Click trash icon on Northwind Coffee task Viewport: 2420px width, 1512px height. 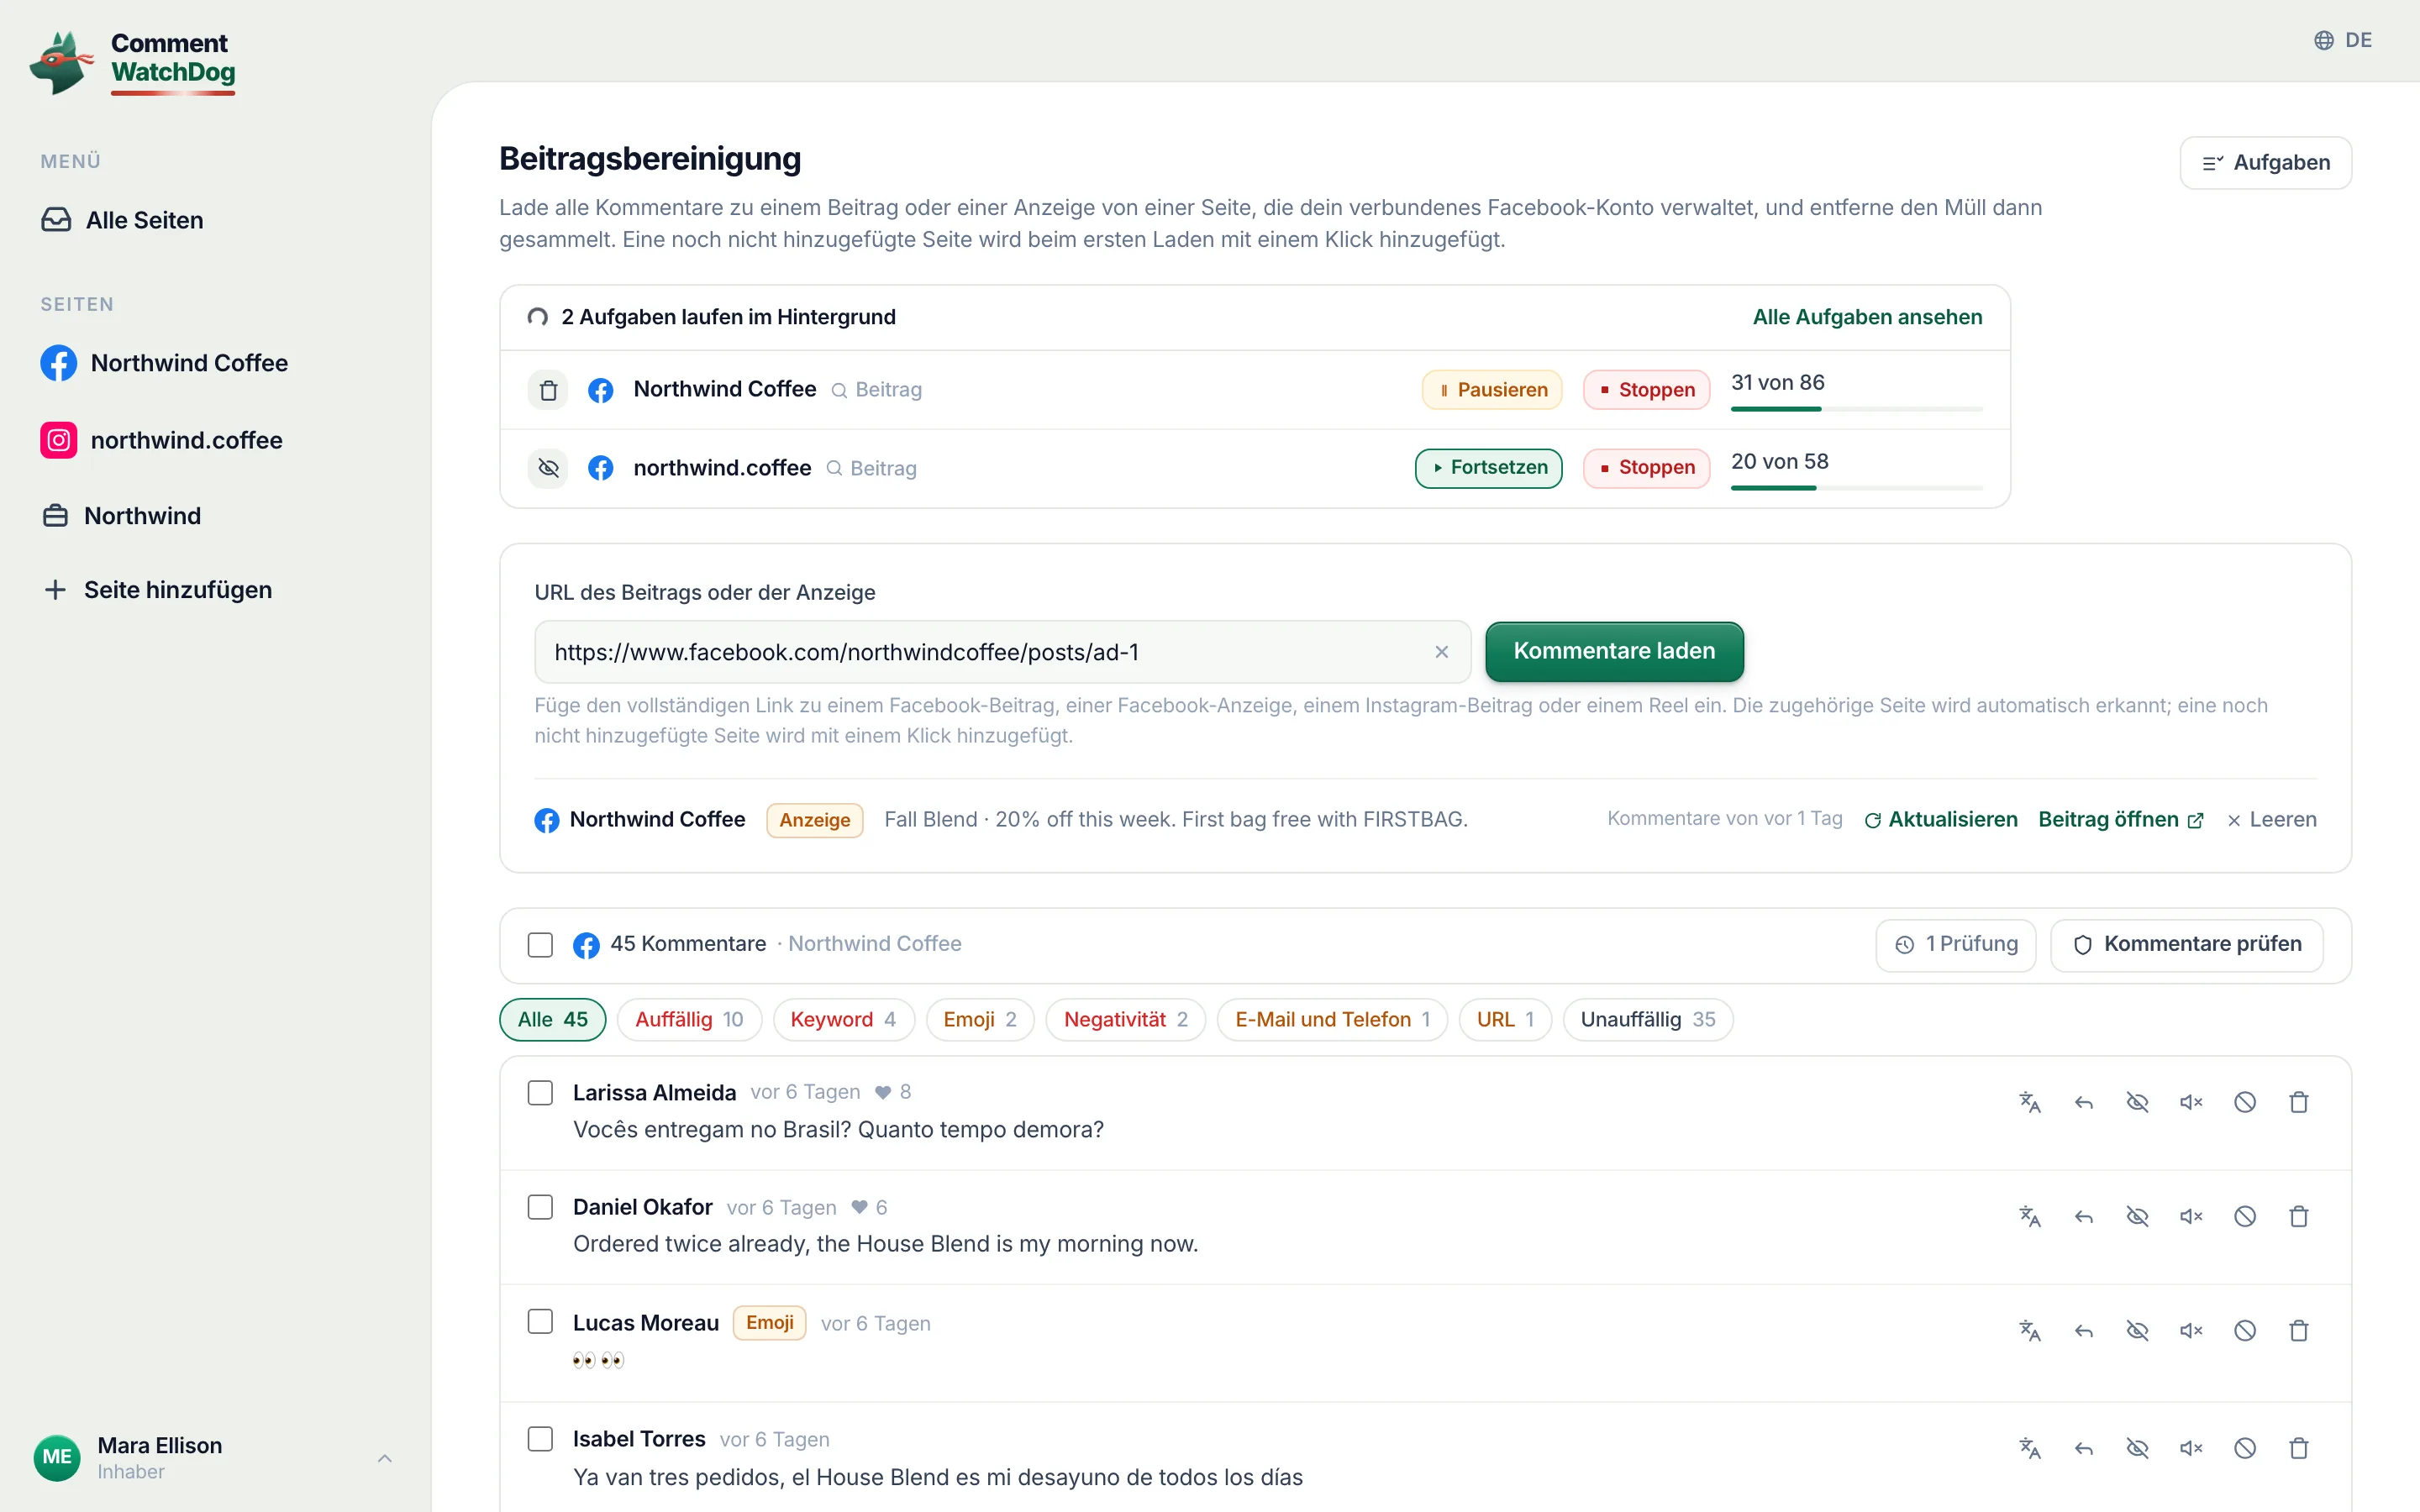548,390
